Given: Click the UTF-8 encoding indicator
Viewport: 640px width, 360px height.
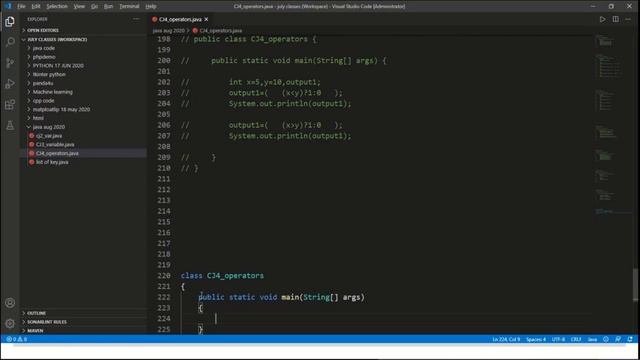Looking at the screenshot, I should (x=558, y=339).
